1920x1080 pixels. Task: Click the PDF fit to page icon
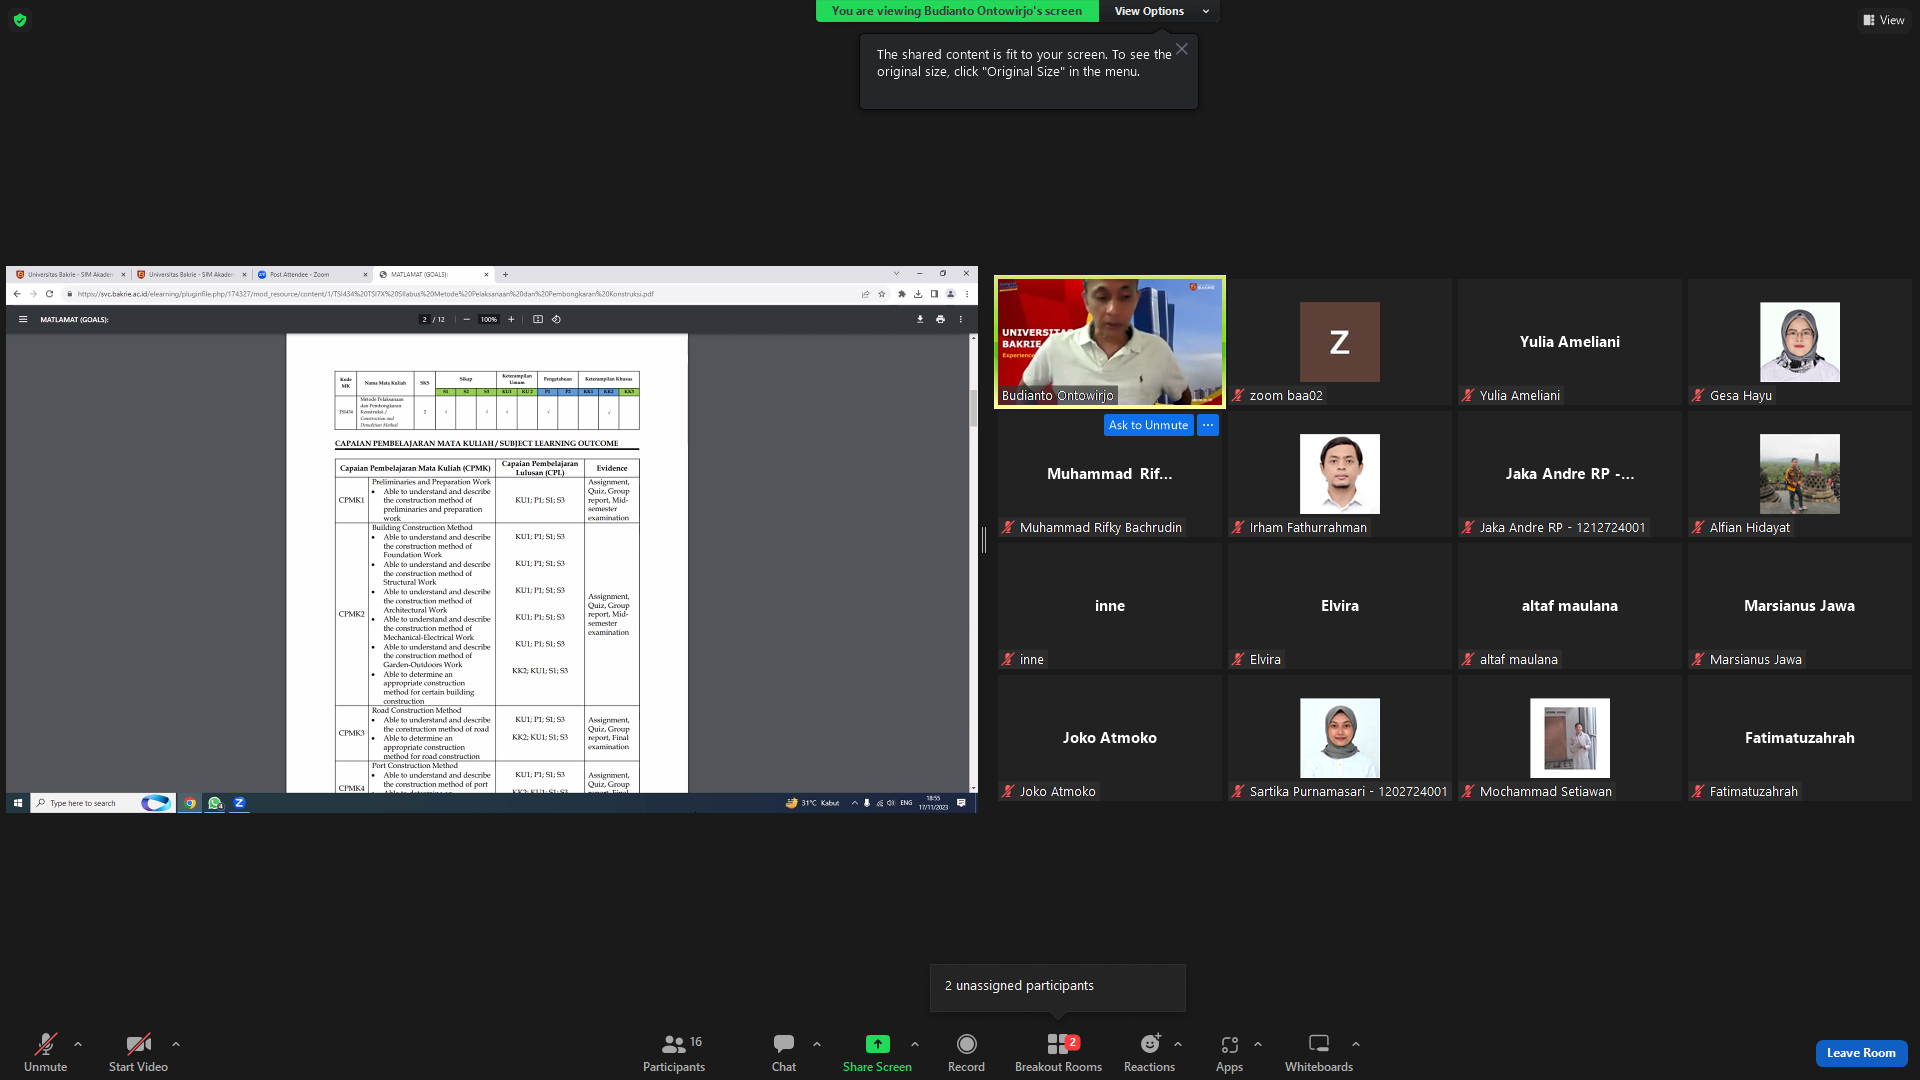tap(538, 320)
